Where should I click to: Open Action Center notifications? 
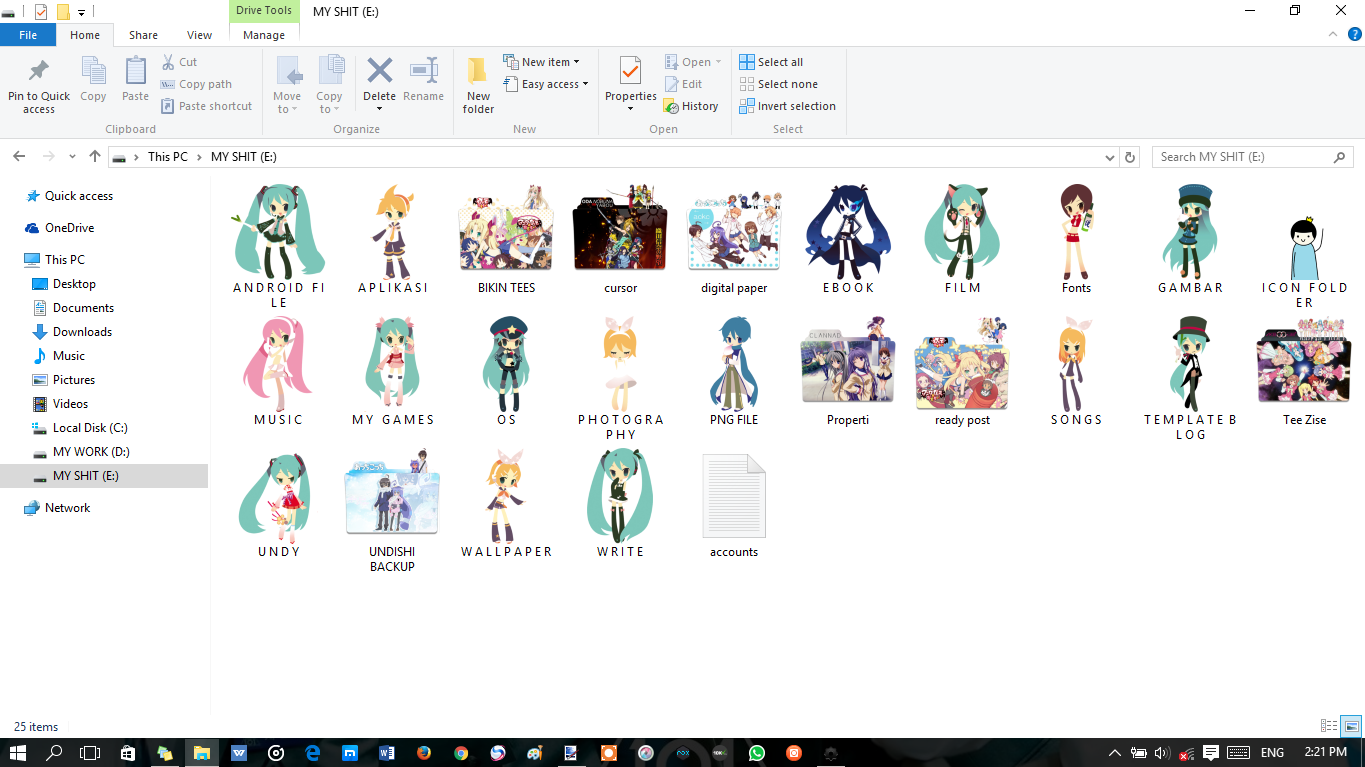pos(1211,753)
